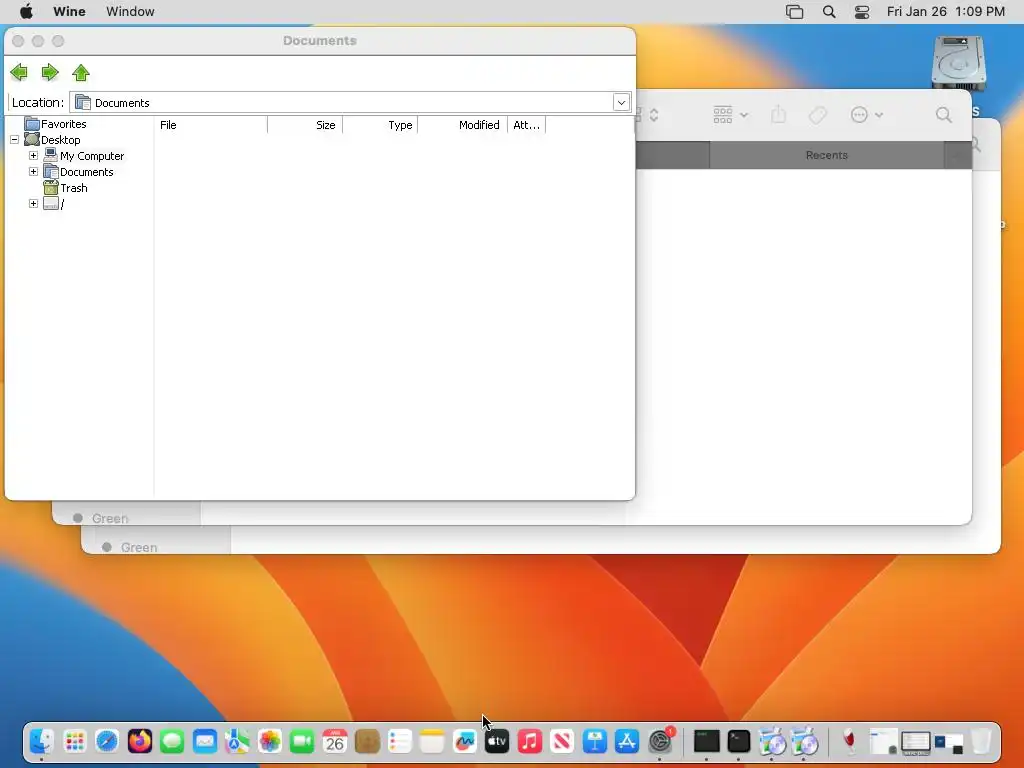The height and width of the screenshot is (768, 1024).
Task: Open Calendar from the Dock
Action: pos(334,742)
